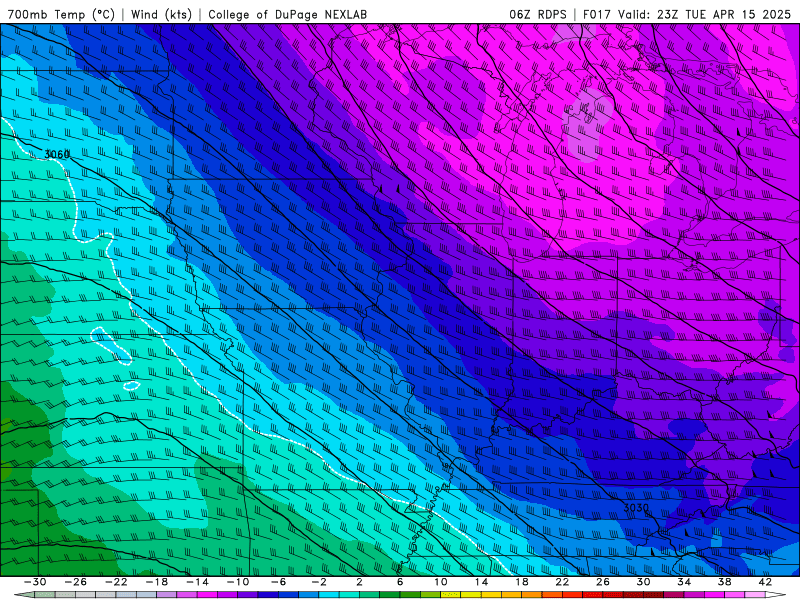
Task: Click the -2 tick on the color scale
Action: tap(319, 582)
